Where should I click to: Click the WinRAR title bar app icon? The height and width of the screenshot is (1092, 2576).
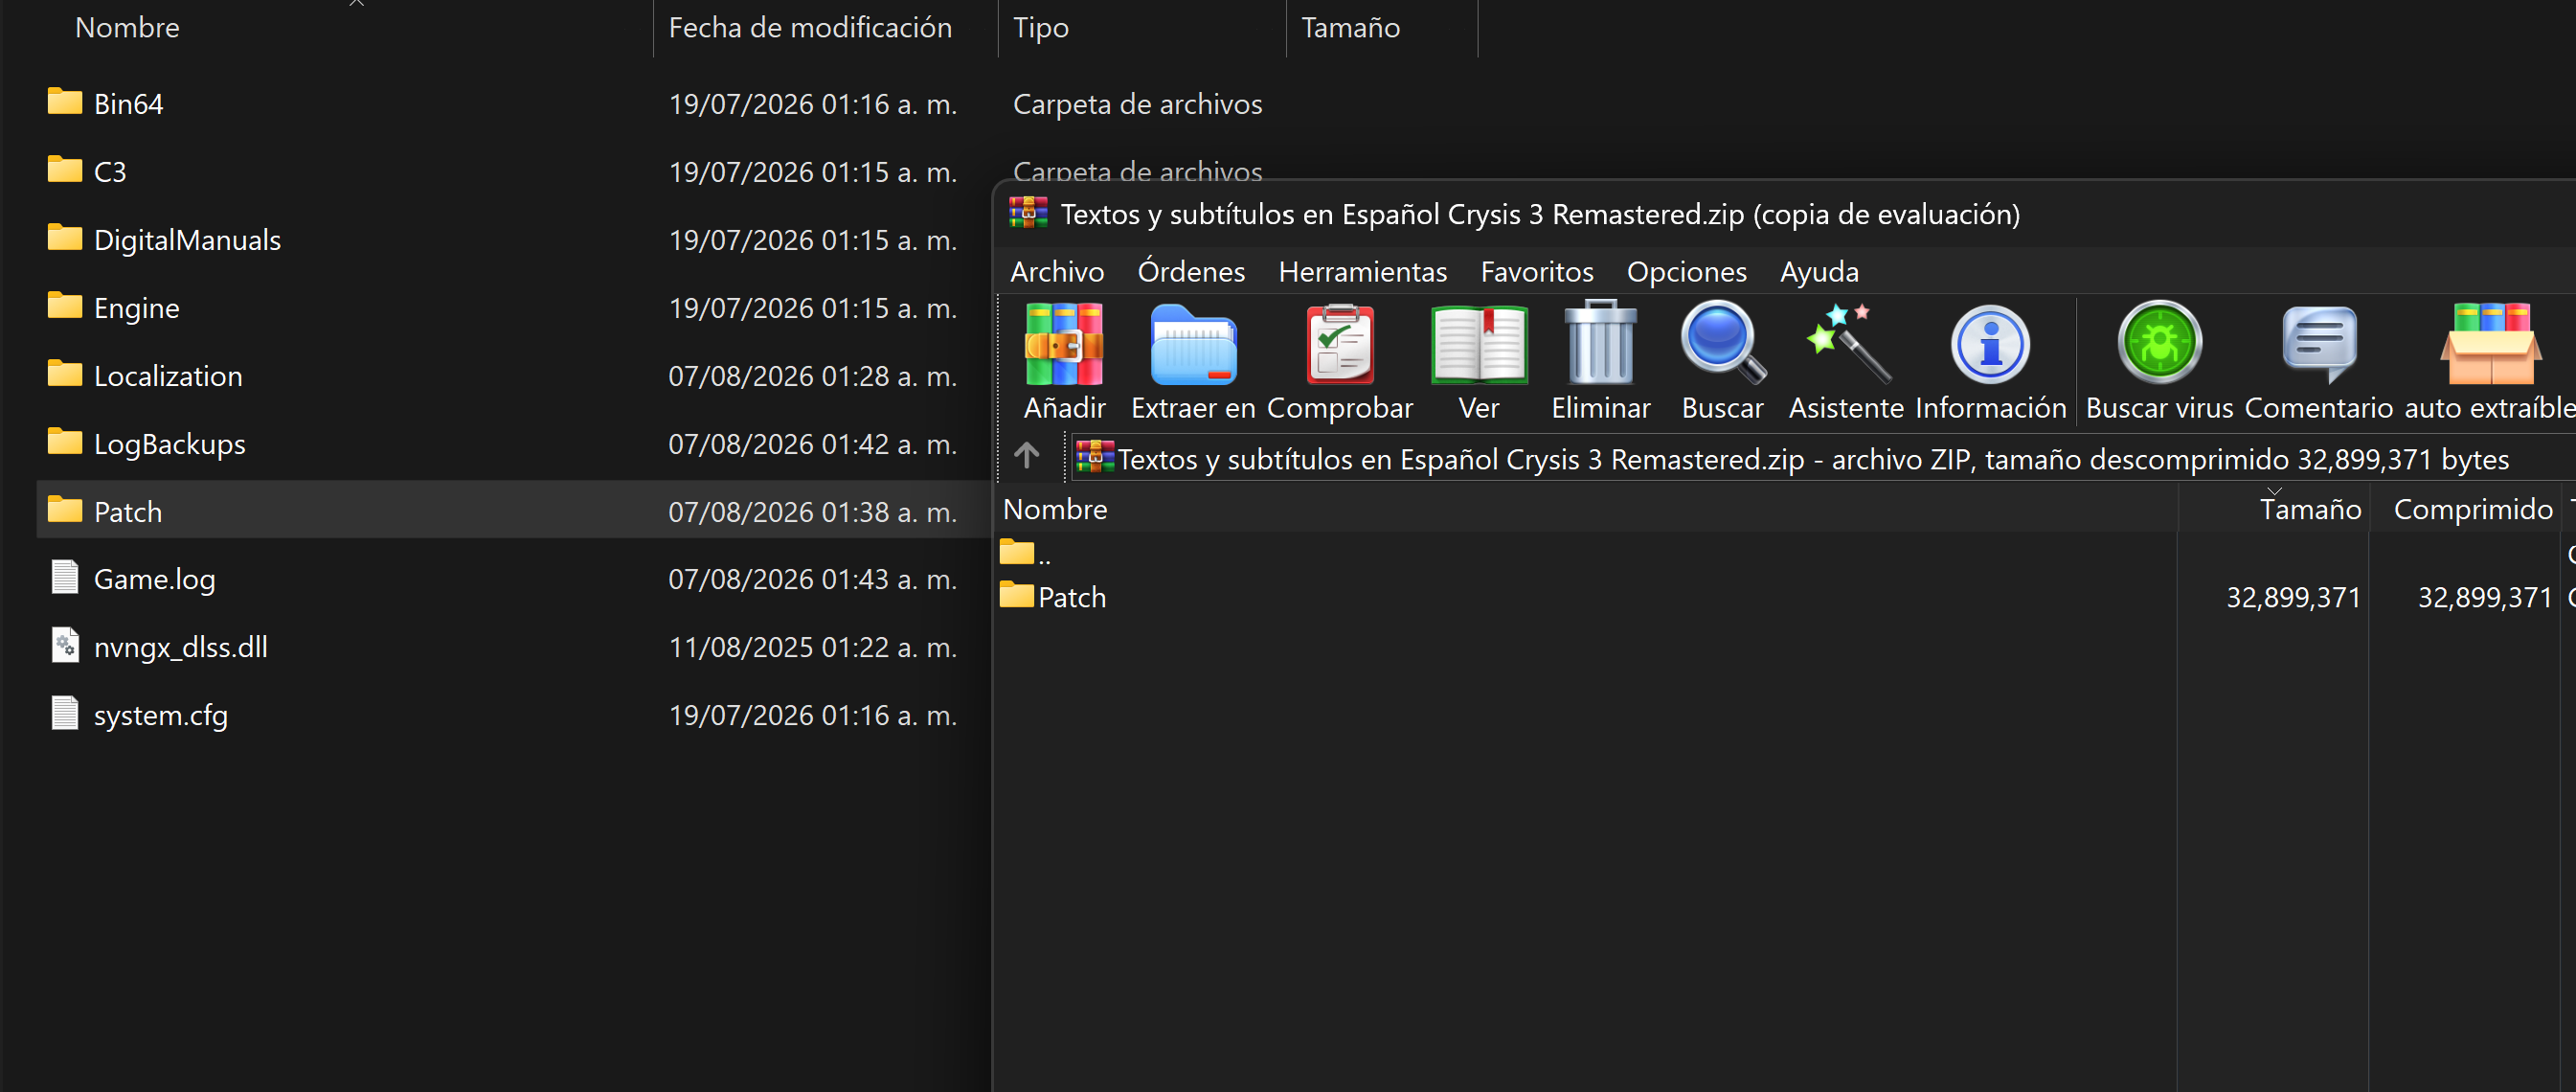(x=1028, y=213)
